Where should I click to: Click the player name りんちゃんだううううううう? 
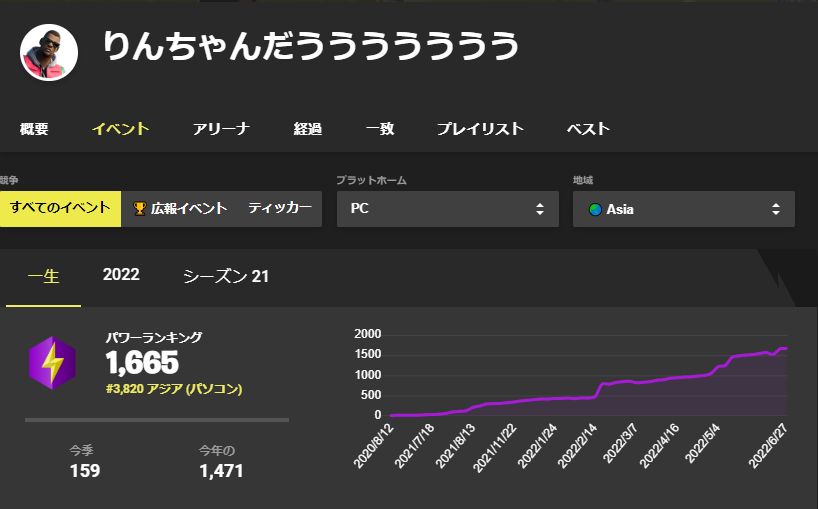(x=311, y=46)
